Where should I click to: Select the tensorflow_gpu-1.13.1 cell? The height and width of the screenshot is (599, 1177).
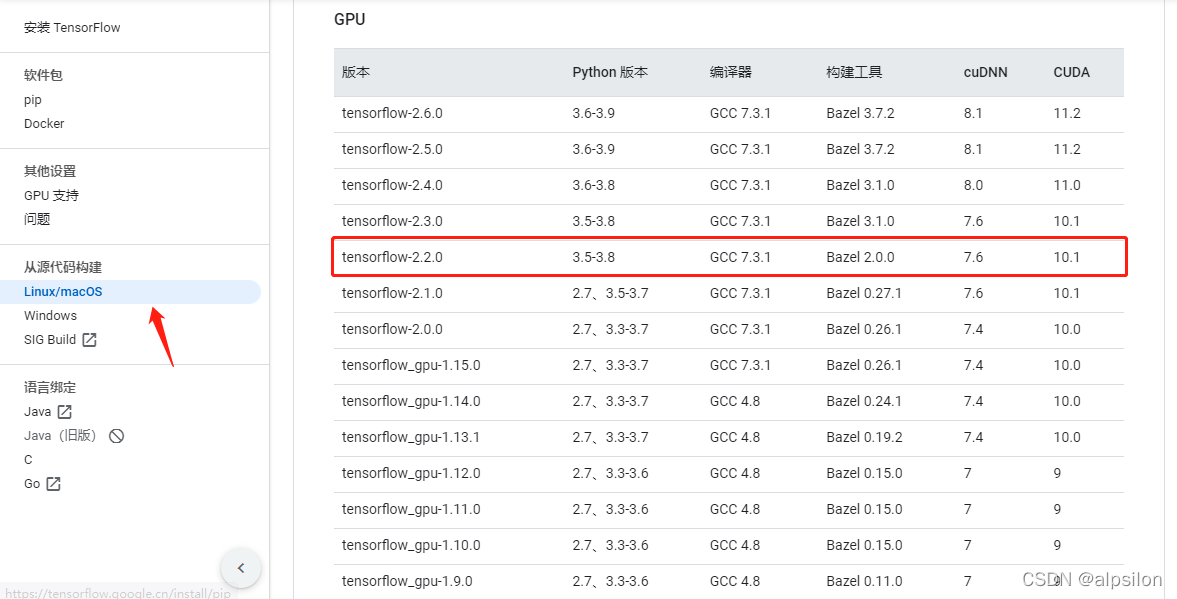[411, 438]
